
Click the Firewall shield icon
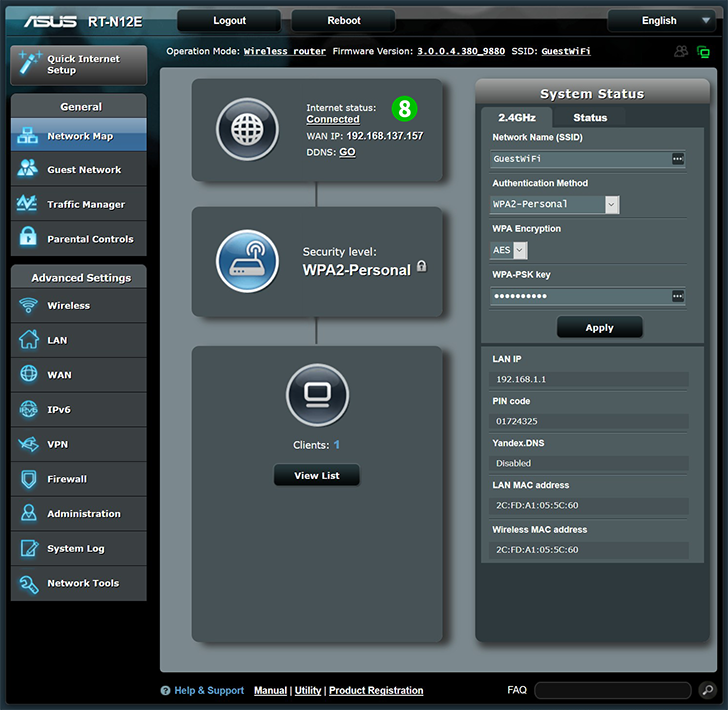pyautogui.click(x=29, y=479)
